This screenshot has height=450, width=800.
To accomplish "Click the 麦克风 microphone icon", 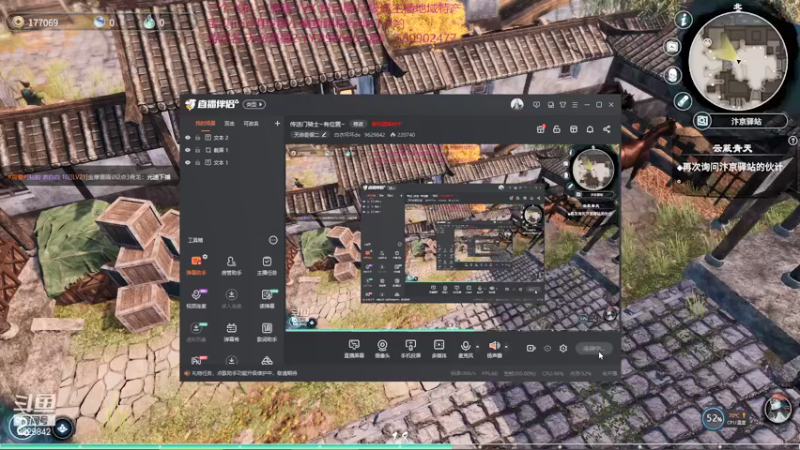I will click(x=465, y=348).
